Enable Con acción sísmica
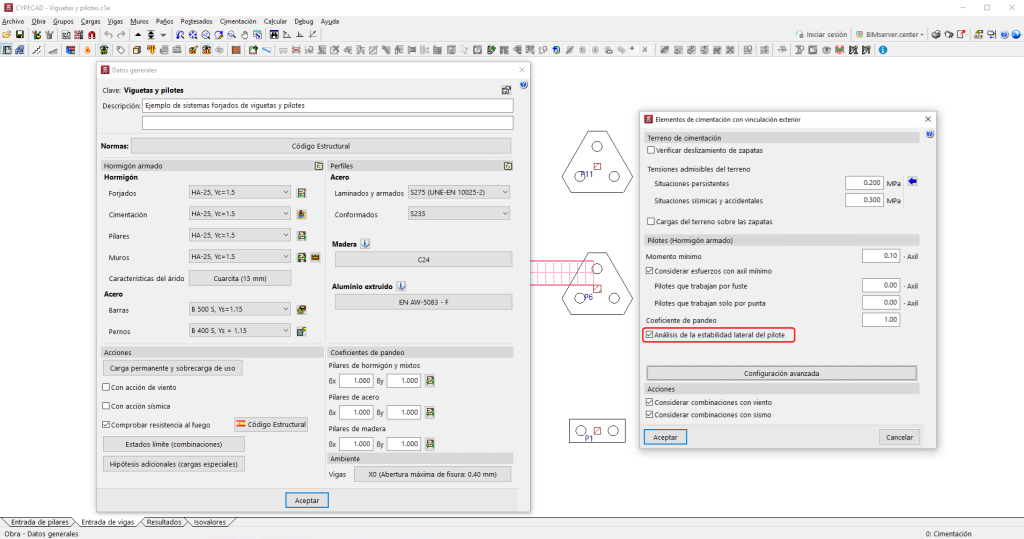Image resolution: width=1024 pixels, height=539 pixels. point(106,406)
